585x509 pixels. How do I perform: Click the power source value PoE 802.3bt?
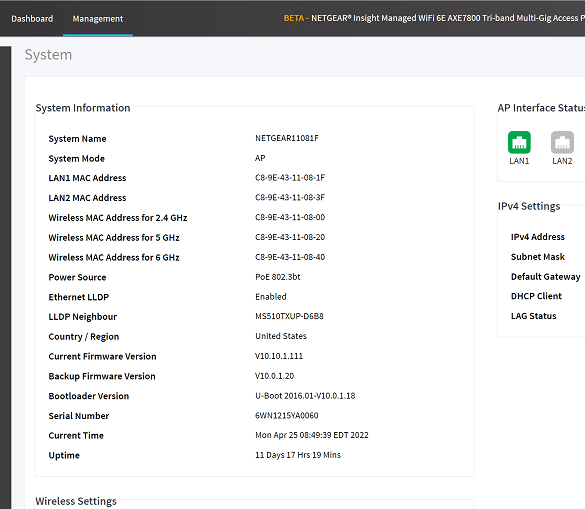(x=278, y=277)
